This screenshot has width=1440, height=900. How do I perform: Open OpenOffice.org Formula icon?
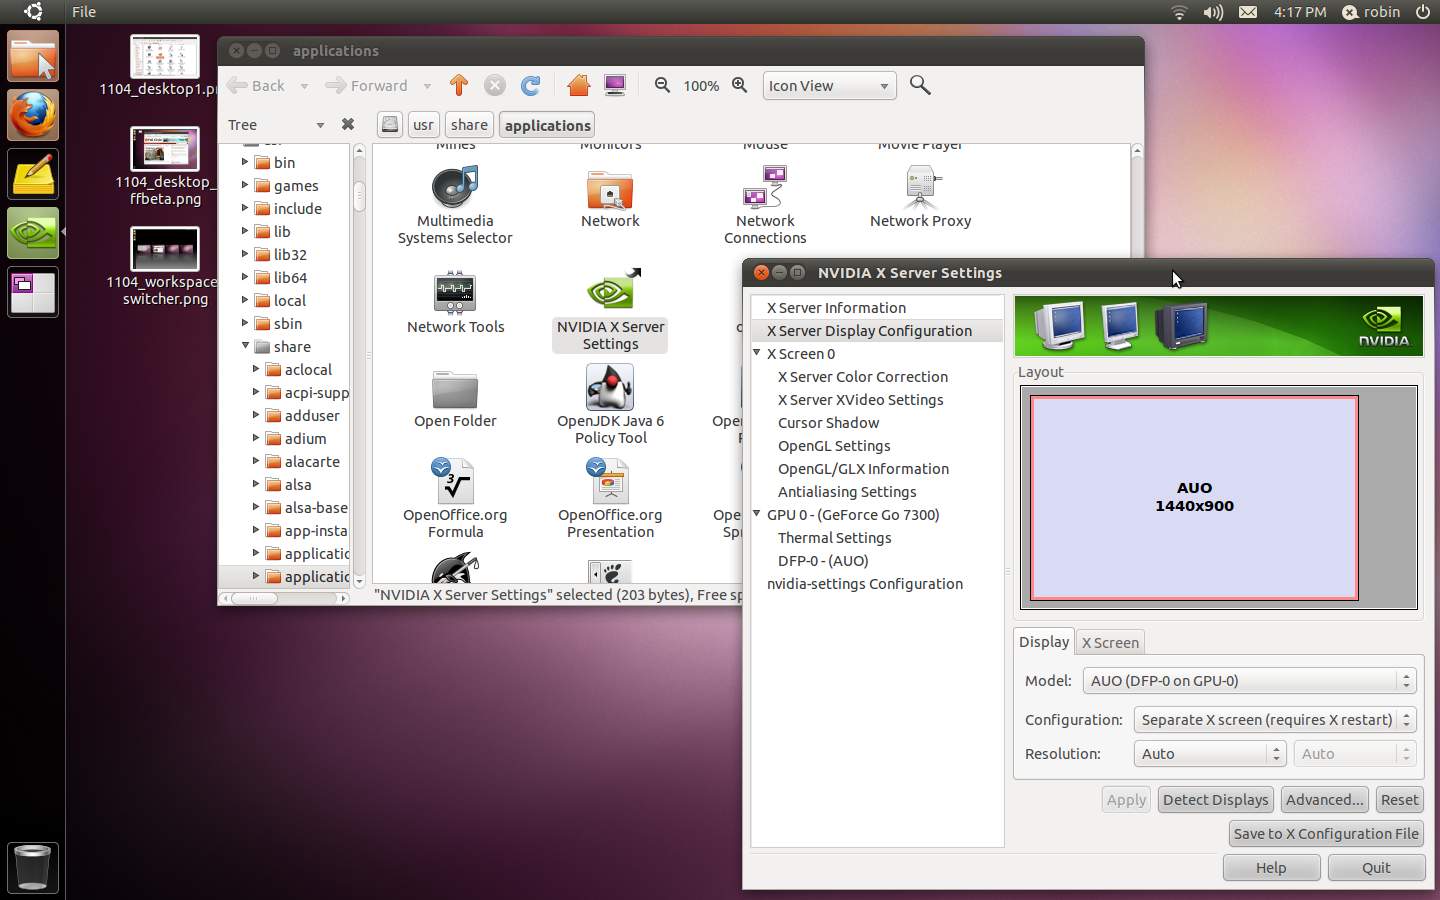(455, 480)
